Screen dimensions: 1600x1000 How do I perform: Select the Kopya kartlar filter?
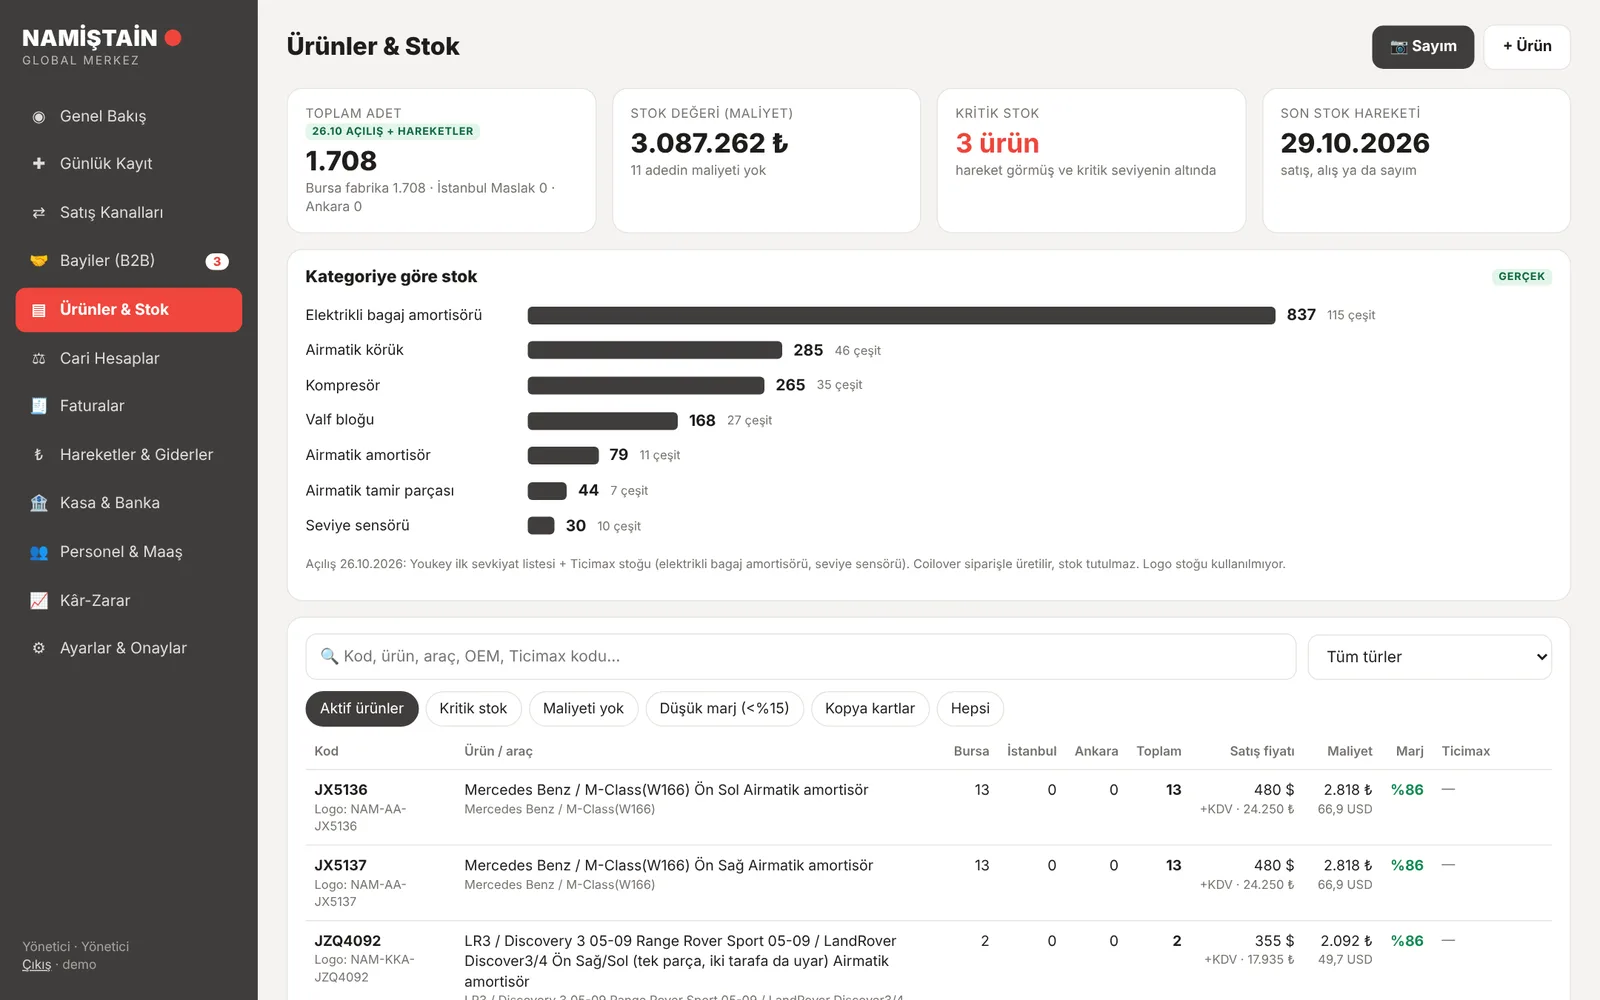tap(870, 709)
